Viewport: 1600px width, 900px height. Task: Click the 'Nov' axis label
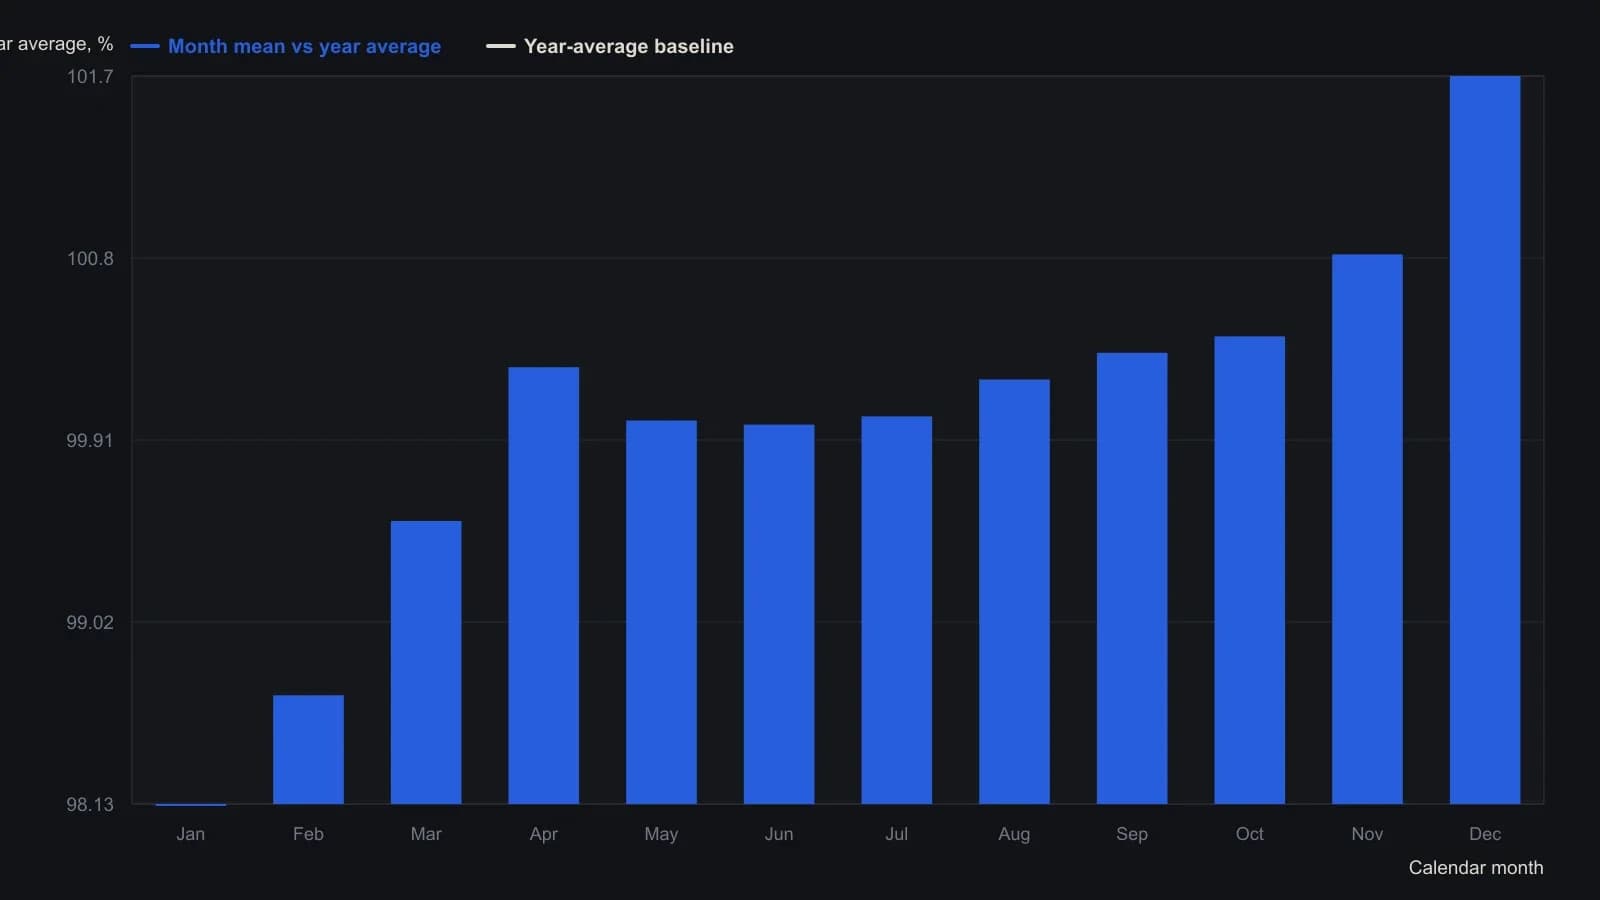coord(1367,834)
